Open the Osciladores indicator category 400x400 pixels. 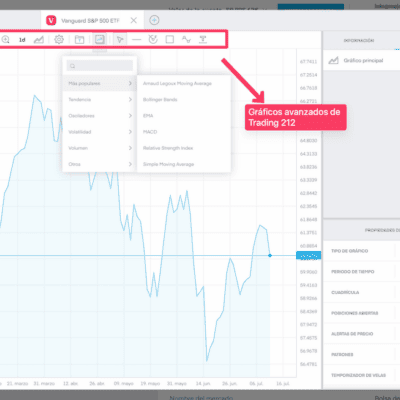100,116
